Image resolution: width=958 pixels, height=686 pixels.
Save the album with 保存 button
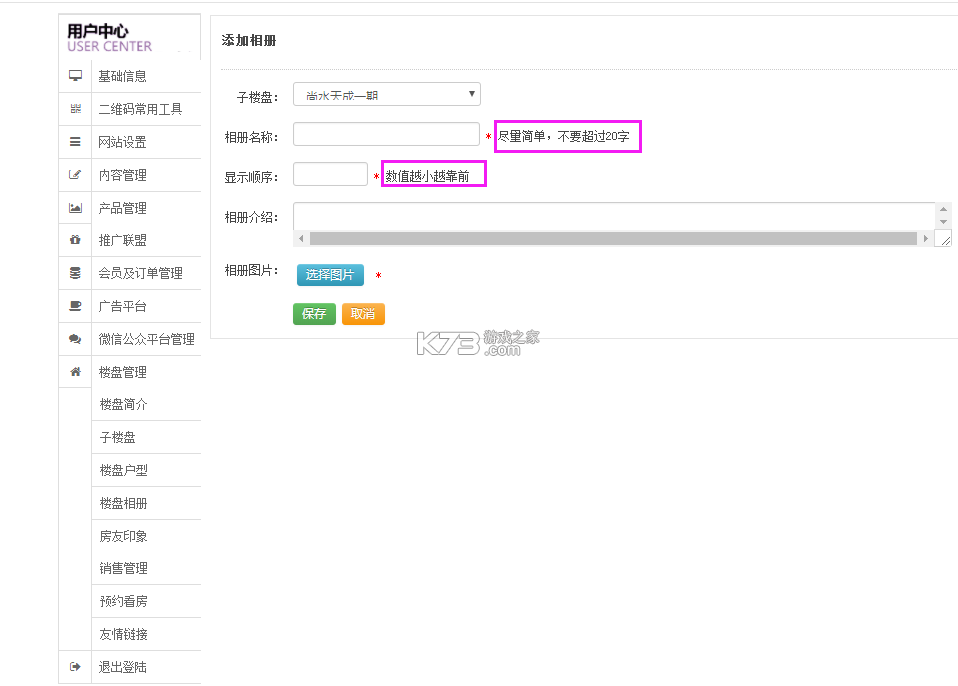pos(314,314)
